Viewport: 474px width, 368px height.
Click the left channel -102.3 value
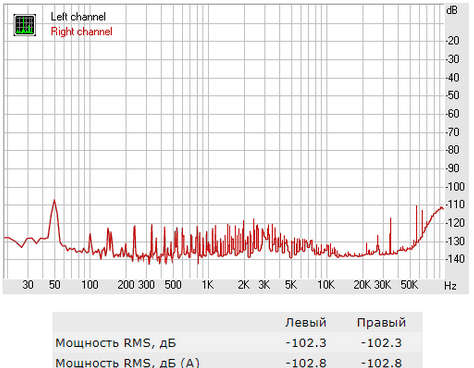pyautogui.click(x=306, y=343)
